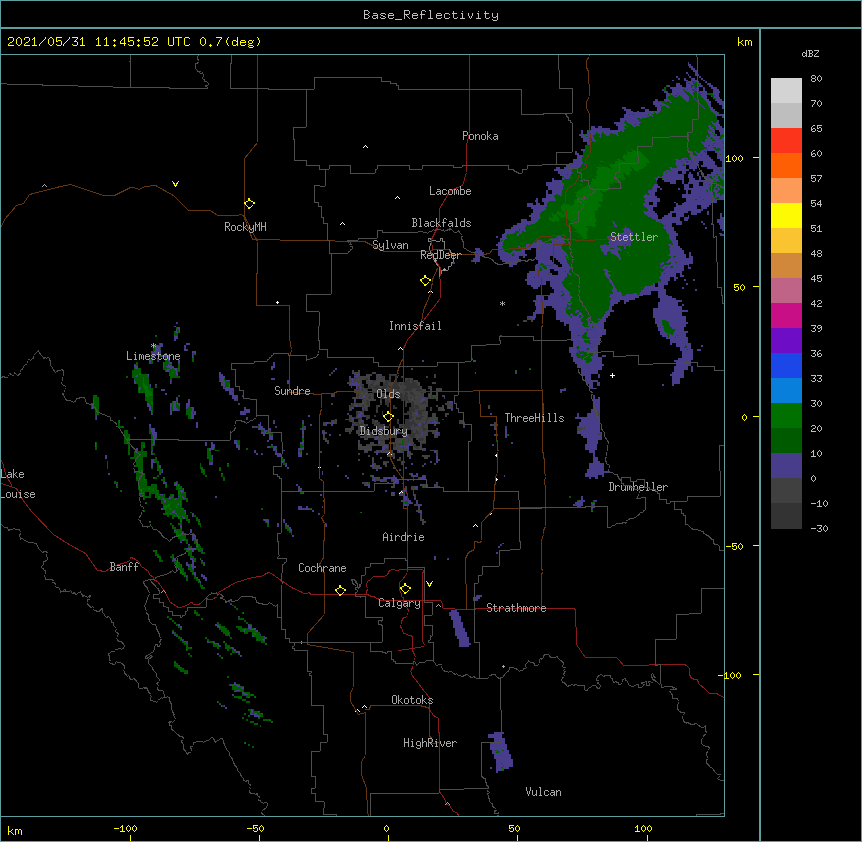This screenshot has height=842, width=862.
Task: Click the yellow diamond marker between Olds and Didsbury
Action: pyautogui.click(x=388, y=417)
